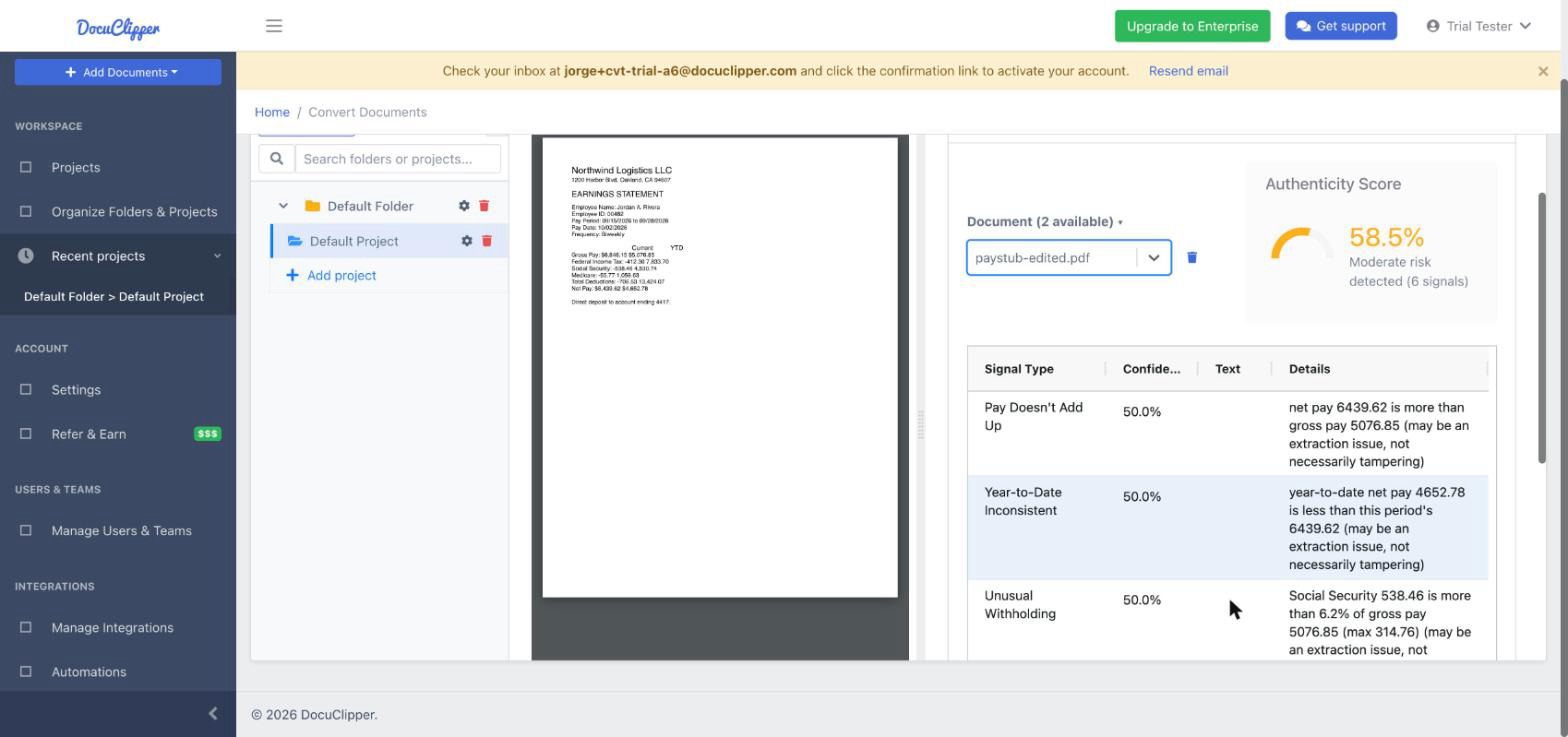Click the Manage Integrations sidebar icon
The width and height of the screenshot is (1568, 737).
[26, 628]
